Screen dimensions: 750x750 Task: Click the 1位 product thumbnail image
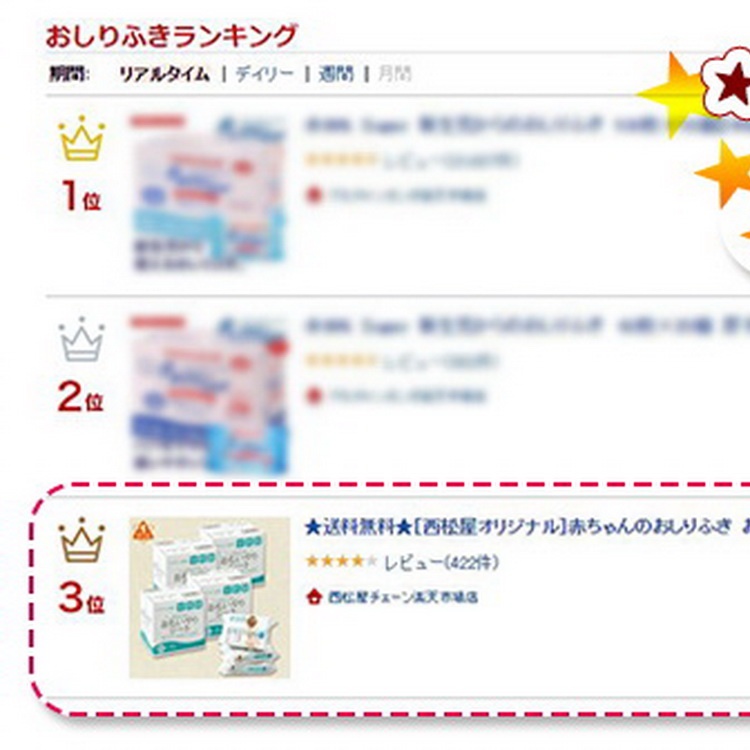click(209, 193)
